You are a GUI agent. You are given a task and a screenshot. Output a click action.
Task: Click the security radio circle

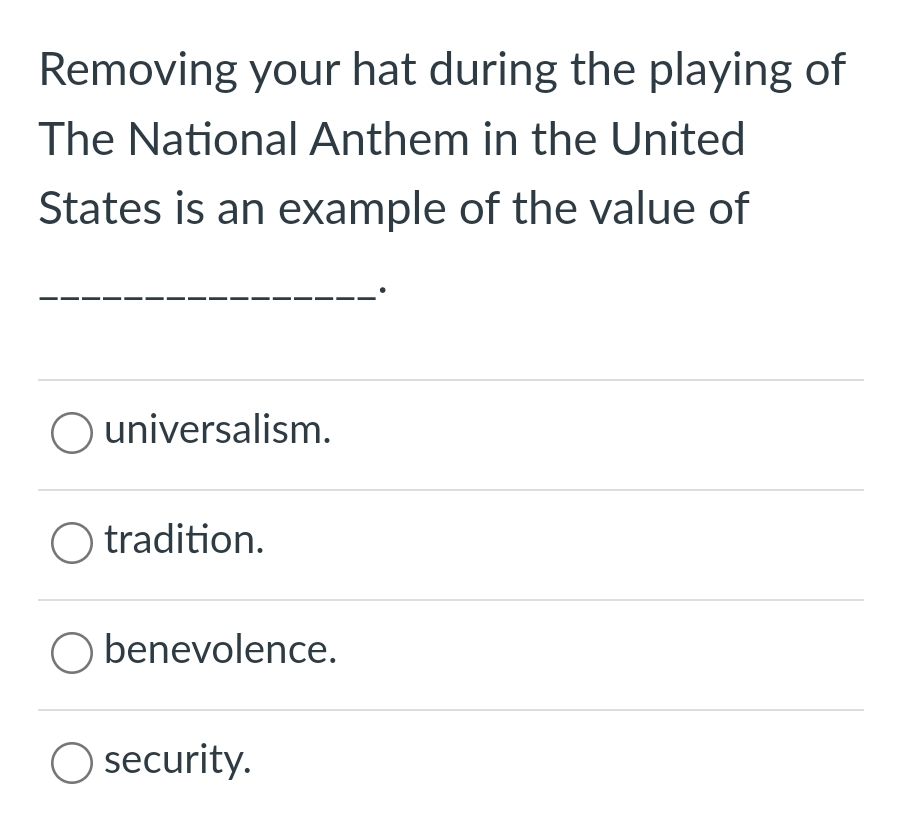[71, 763]
